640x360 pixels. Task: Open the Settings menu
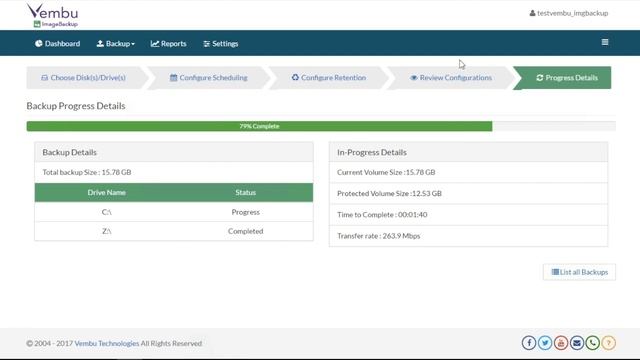point(221,44)
